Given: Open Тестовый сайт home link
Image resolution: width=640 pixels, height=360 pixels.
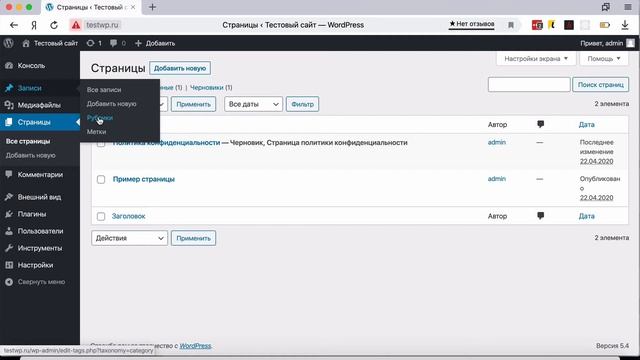Looking at the screenshot, I should click(x=50, y=43).
